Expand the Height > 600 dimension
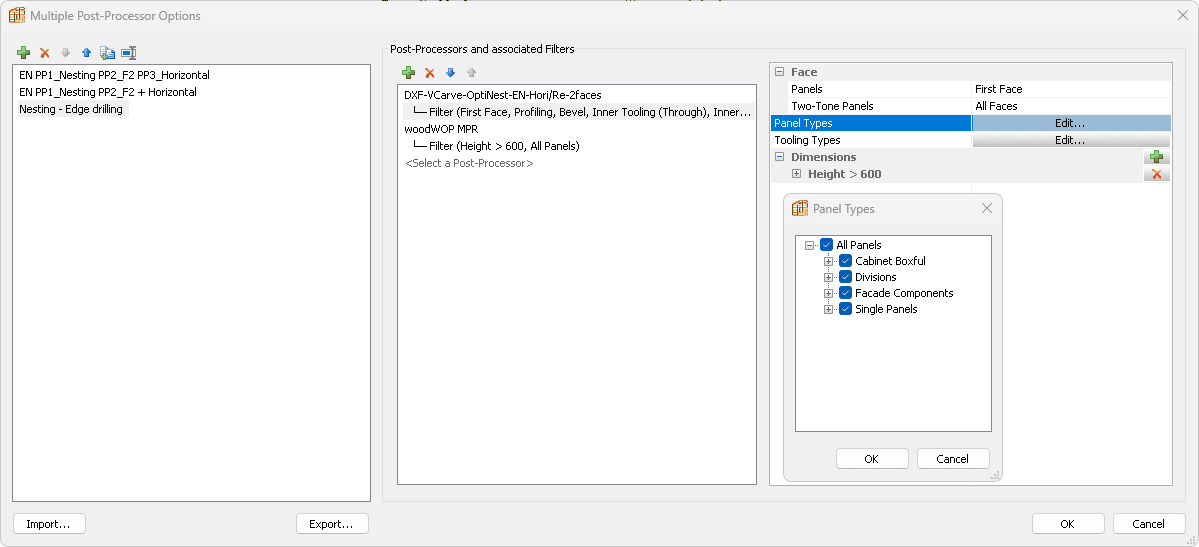The height and width of the screenshot is (547, 1199). 796,174
